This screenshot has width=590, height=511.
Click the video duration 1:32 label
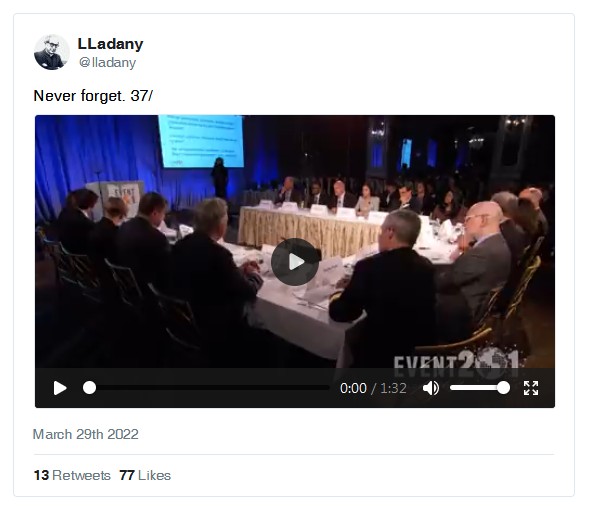click(x=393, y=388)
